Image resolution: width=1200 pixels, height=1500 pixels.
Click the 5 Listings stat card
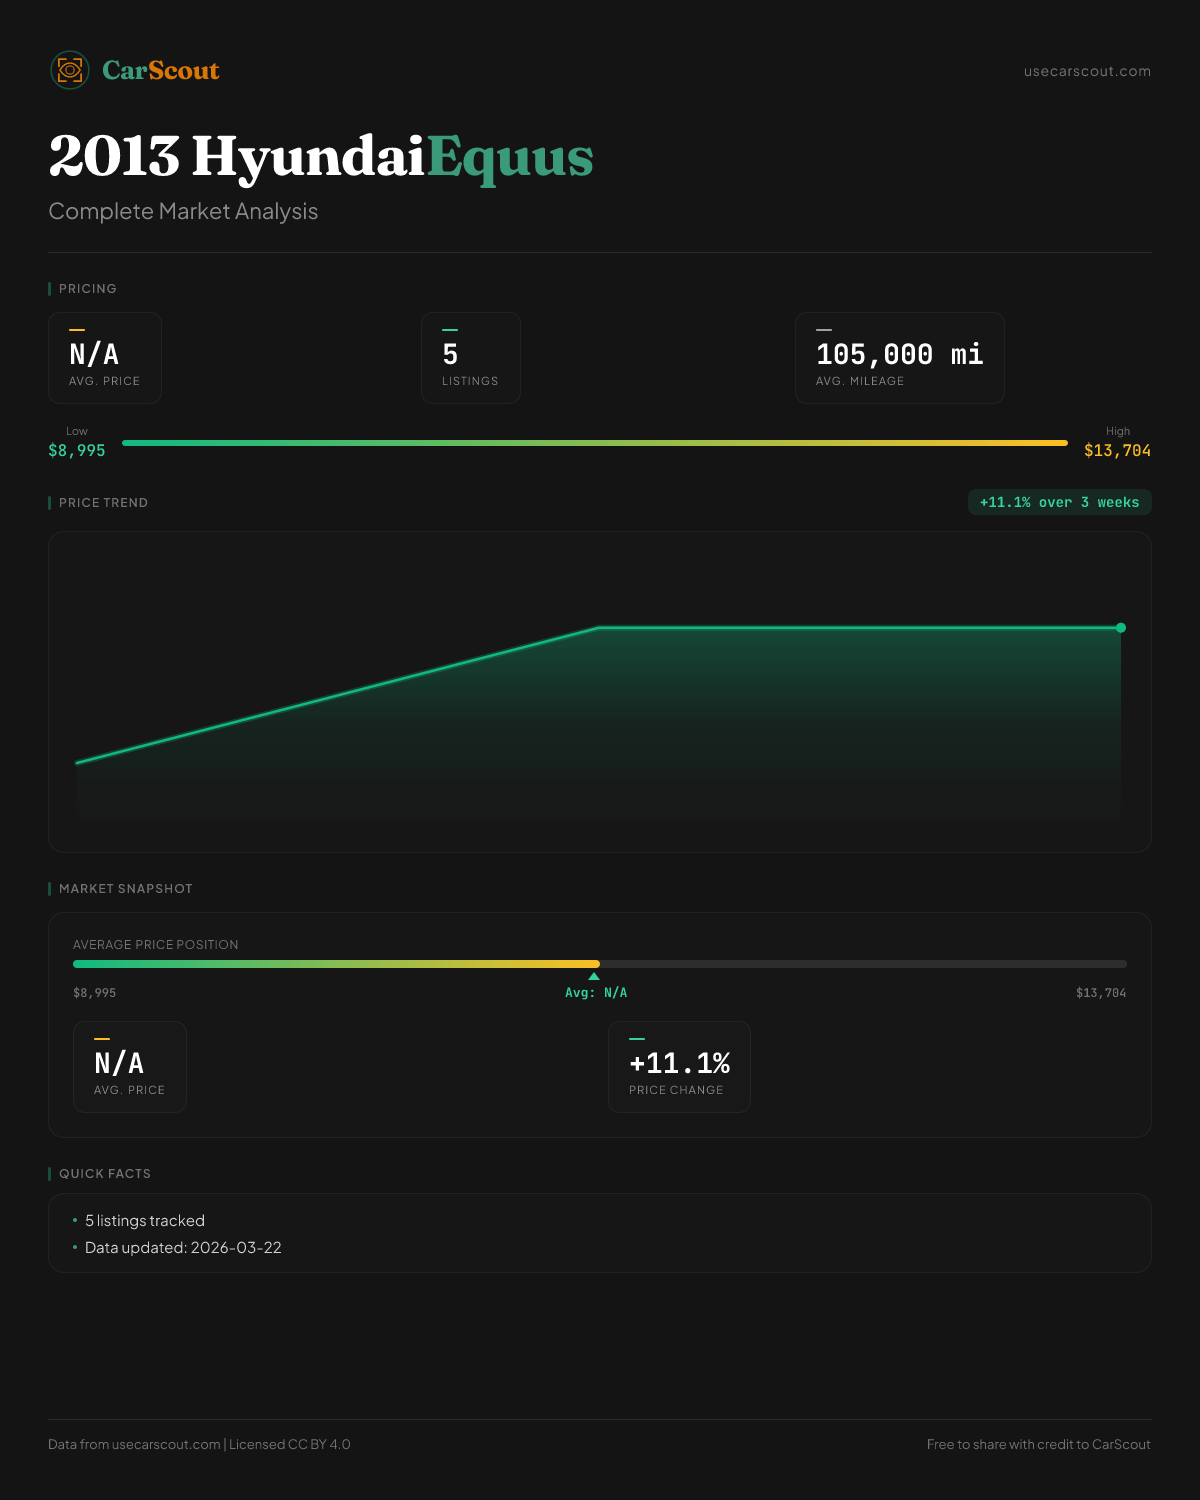[470, 358]
